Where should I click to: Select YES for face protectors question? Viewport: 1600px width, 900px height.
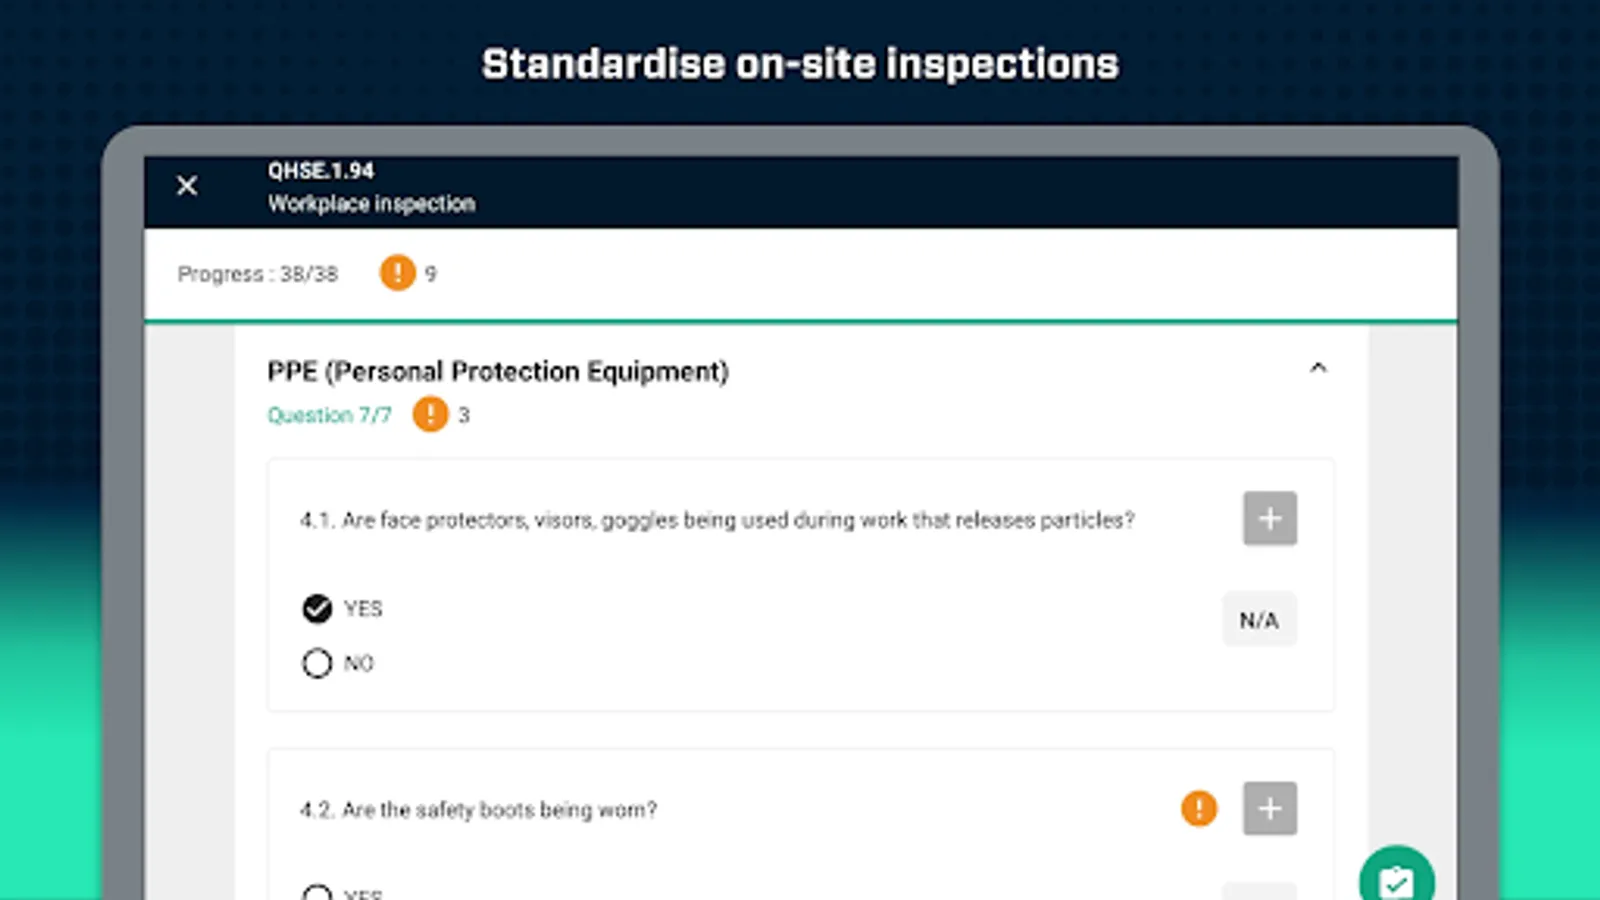317,608
